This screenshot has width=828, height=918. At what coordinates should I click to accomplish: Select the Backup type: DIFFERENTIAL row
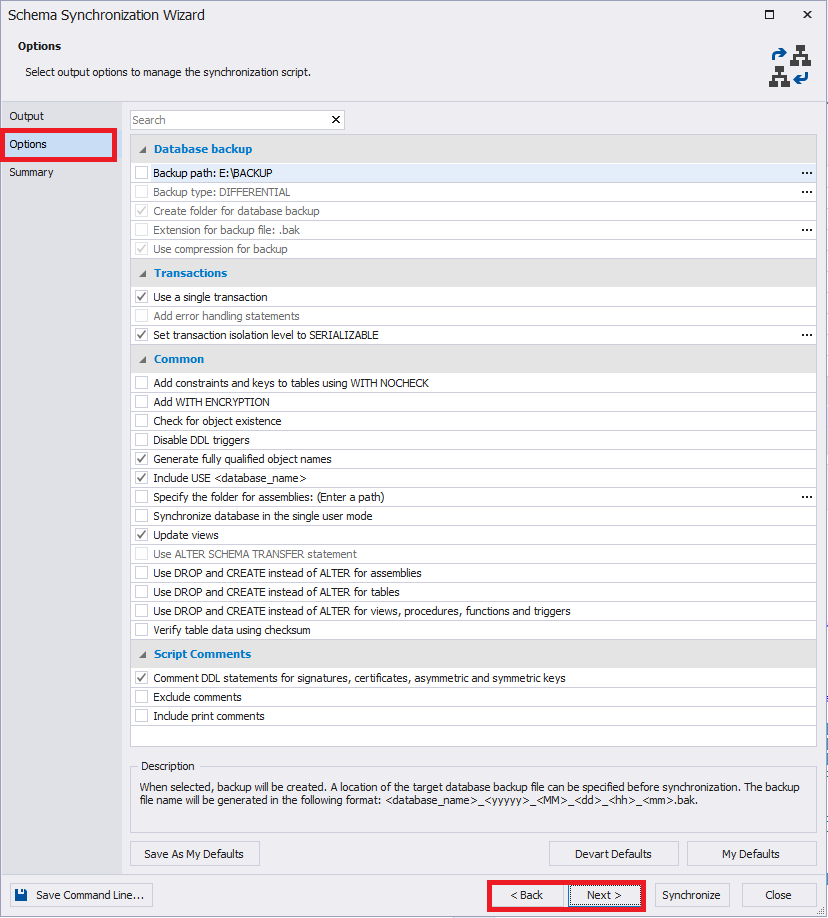[x=473, y=192]
